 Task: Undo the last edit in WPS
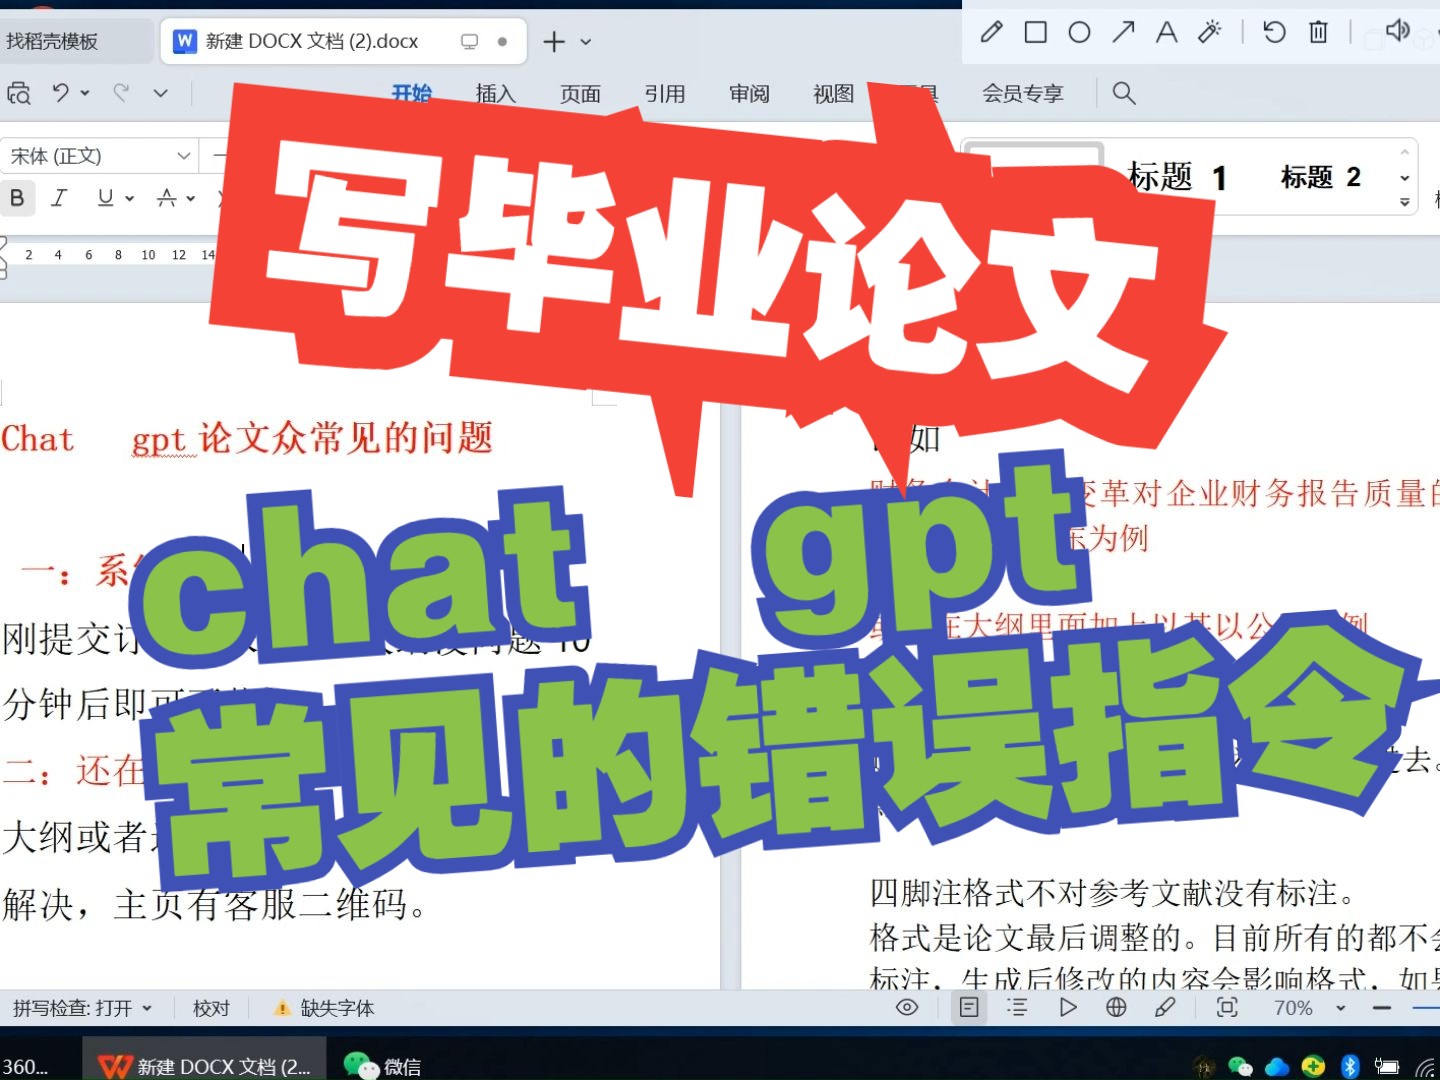tap(61, 93)
